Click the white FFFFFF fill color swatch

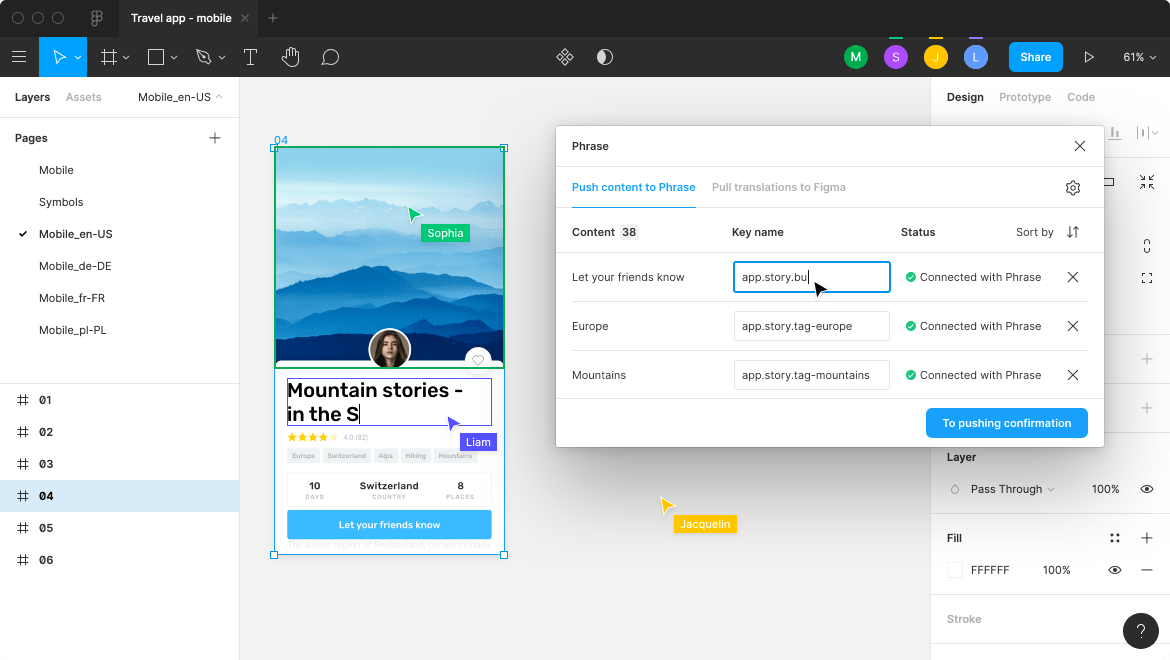coord(954,569)
